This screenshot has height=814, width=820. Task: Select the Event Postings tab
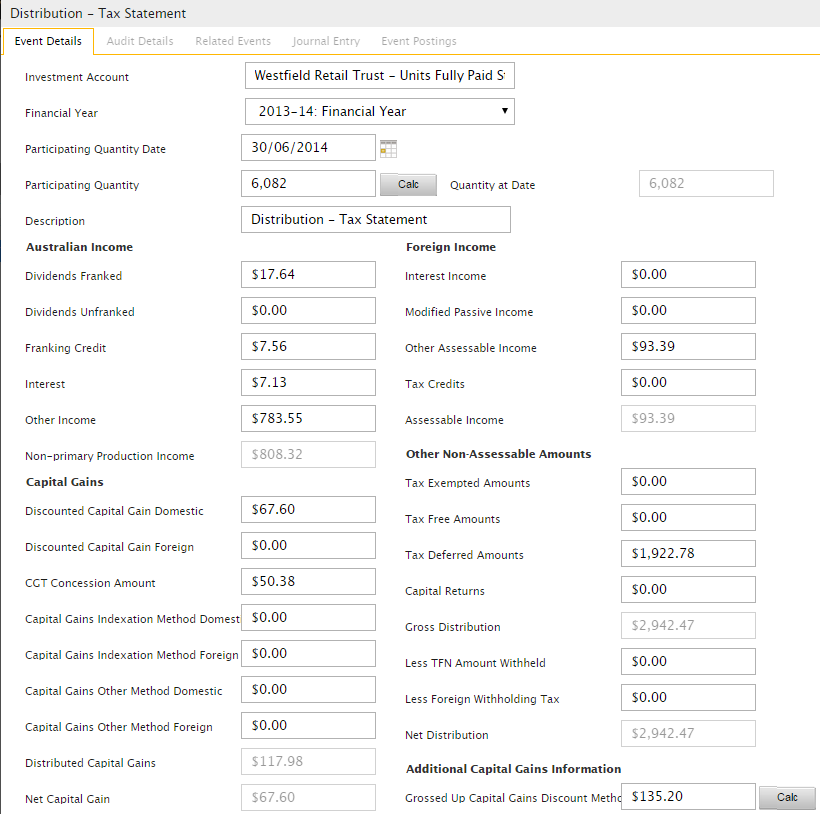(x=419, y=41)
